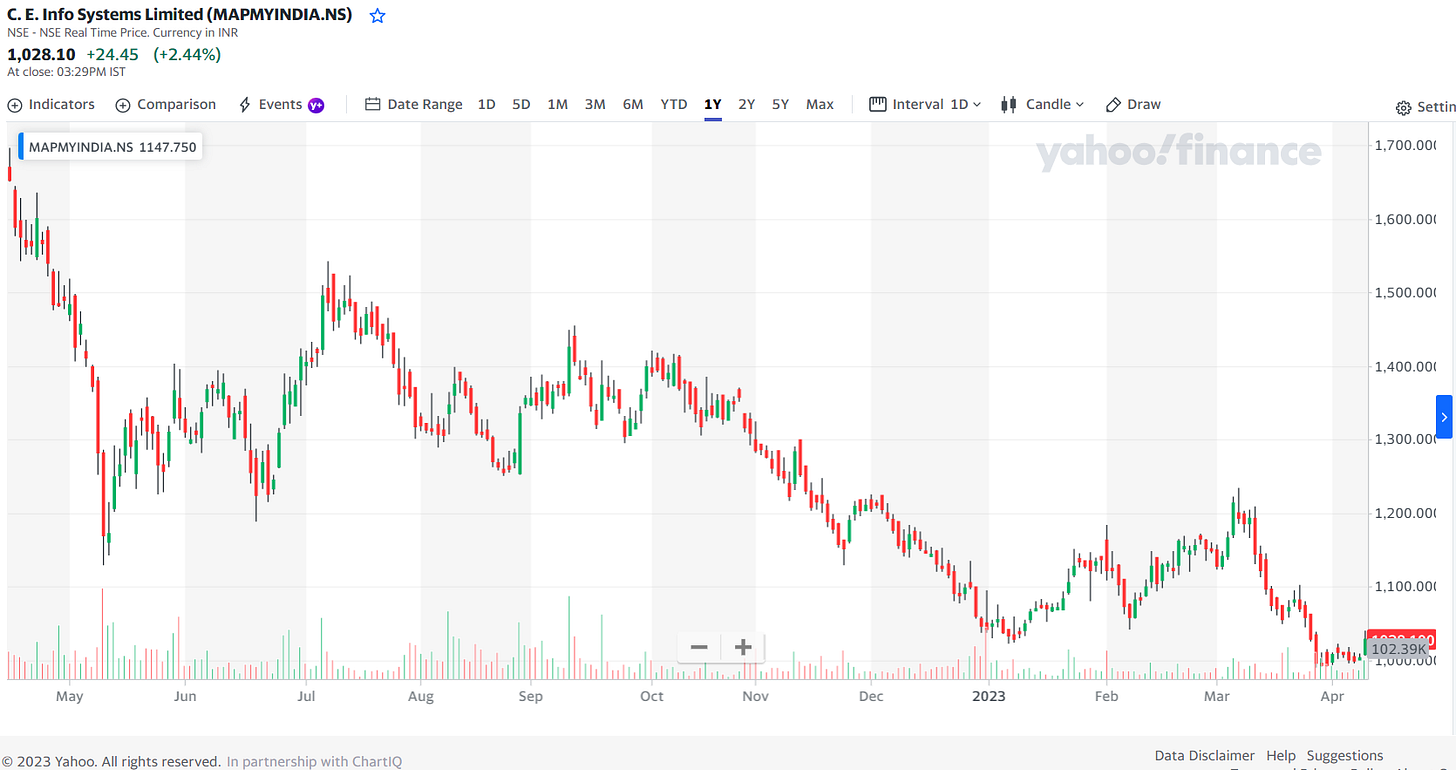Screen dimensions: 1456x770
Task: Click the +24.45 price change value
Action: pyautogui.click(x=110, y=54)
